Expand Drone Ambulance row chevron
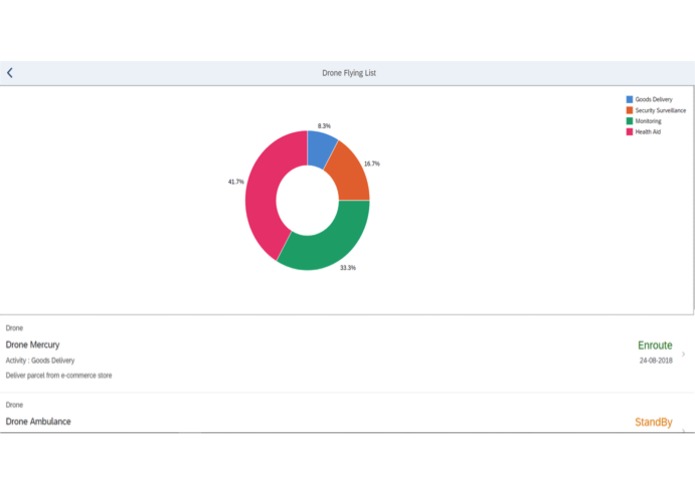Viewport: 695px width, 494px height. click(683, 430)
